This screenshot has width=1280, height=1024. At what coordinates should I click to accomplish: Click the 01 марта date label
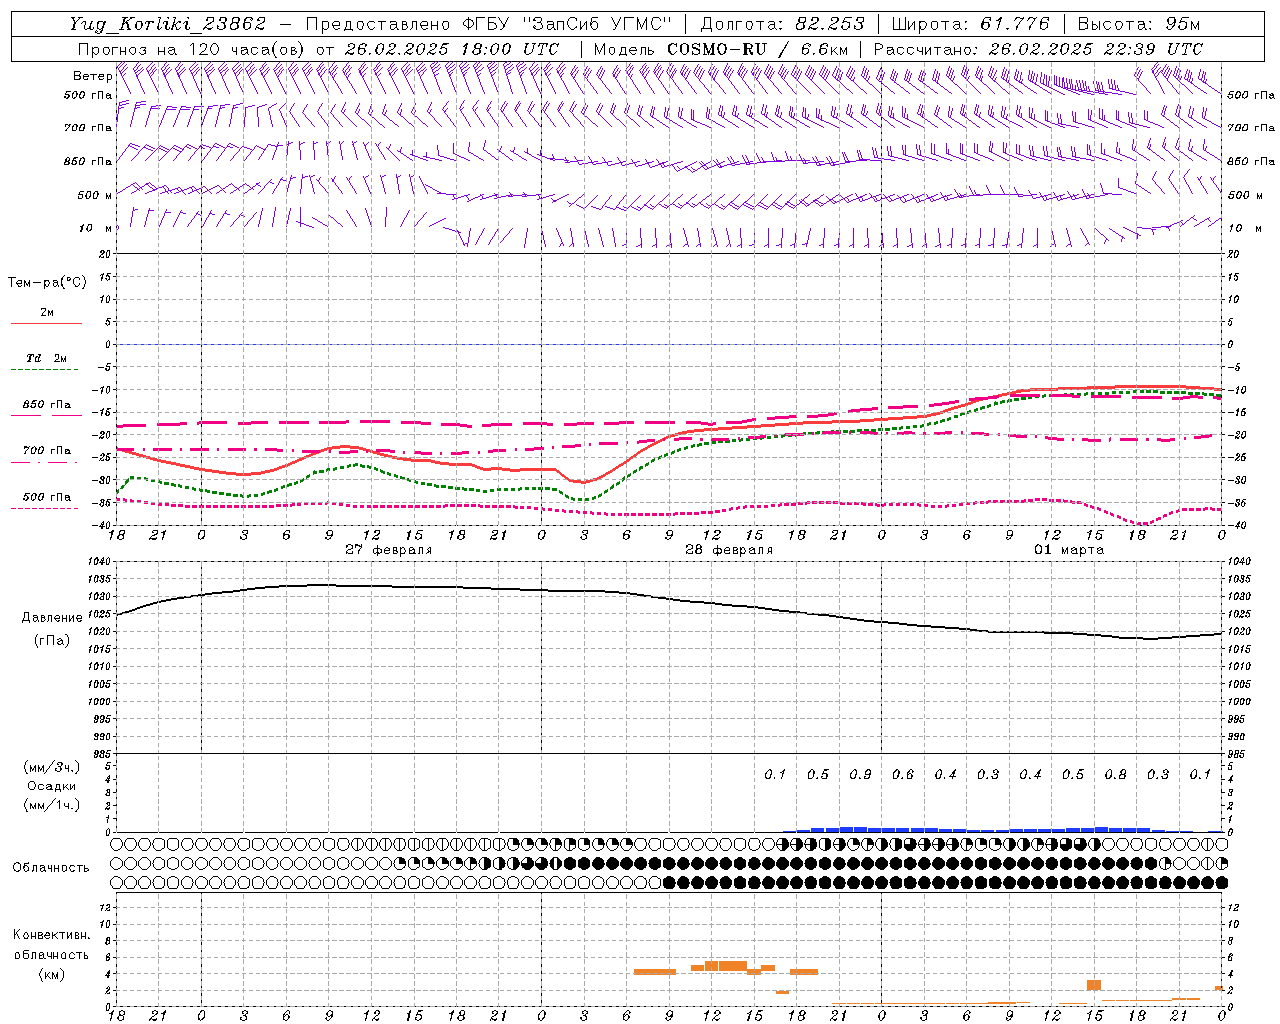point(1069,550)
